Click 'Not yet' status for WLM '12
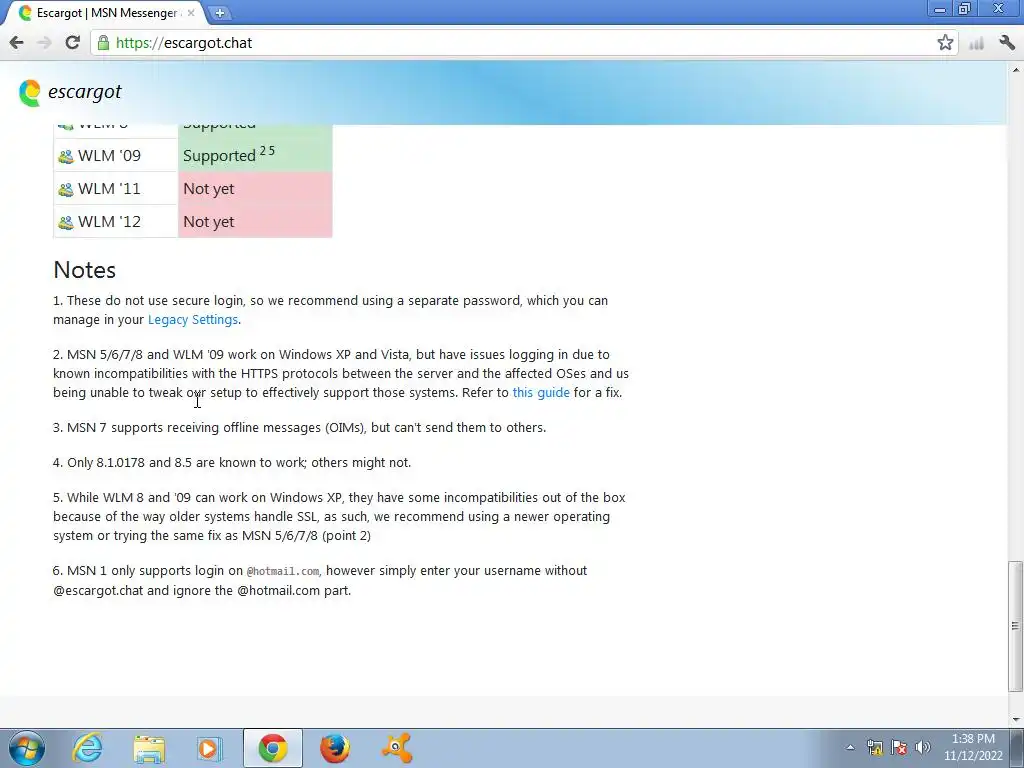Viewport: 1024px width, 768px height. (x=255, y=221)
